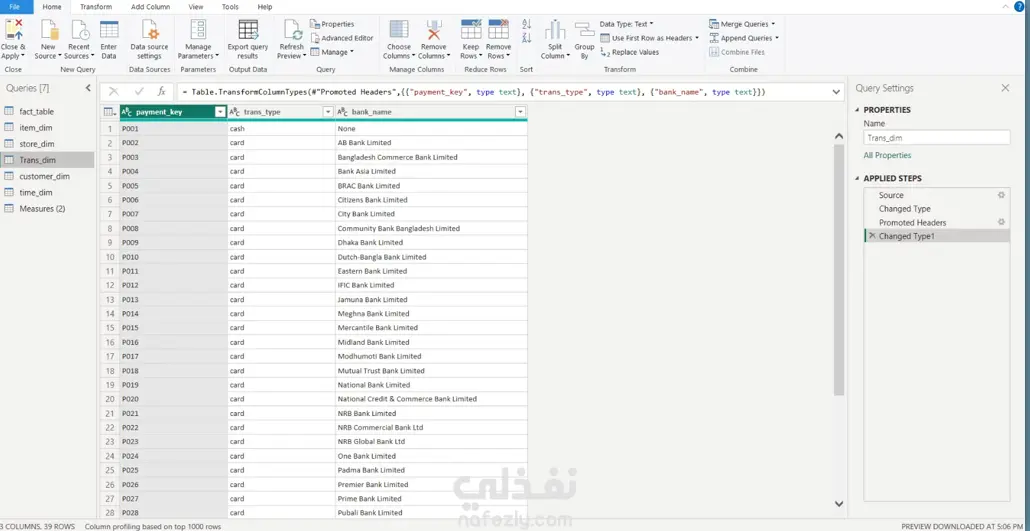The width and height of the screenshot is (1030, 531).
Task: Click the query Name input field
Action: point(936,138)
